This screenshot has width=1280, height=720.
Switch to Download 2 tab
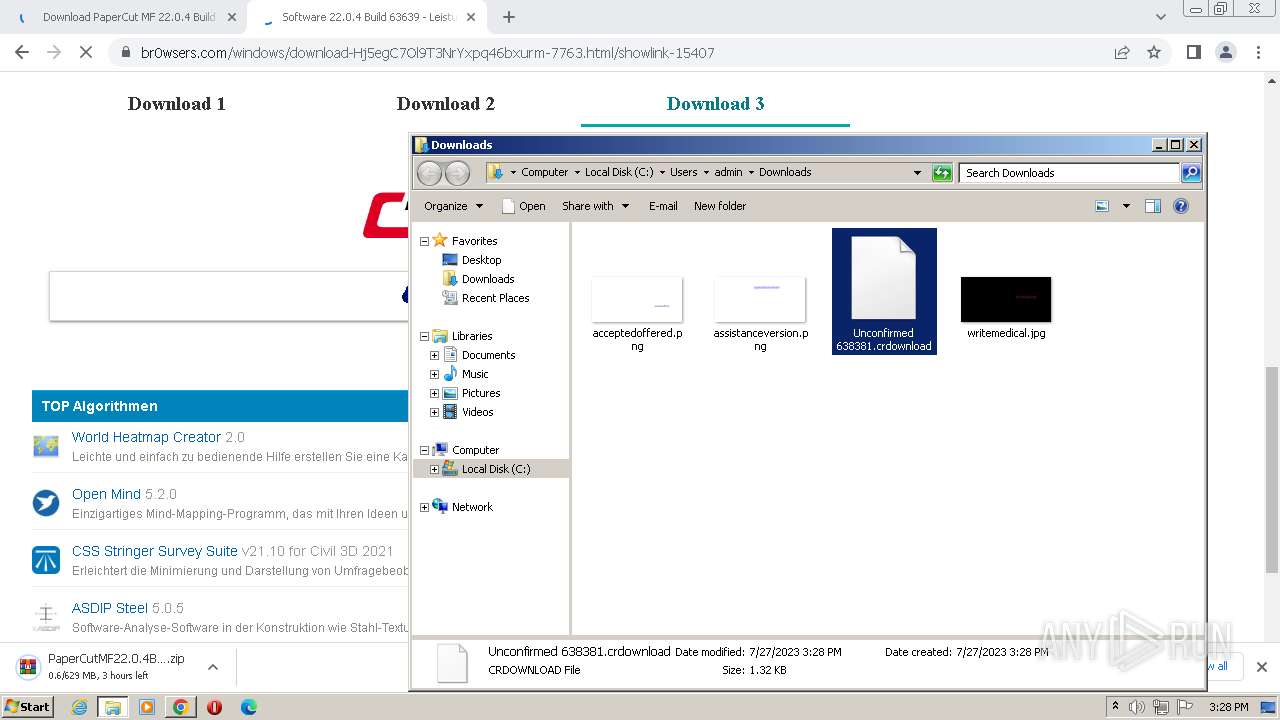point(446,104)
